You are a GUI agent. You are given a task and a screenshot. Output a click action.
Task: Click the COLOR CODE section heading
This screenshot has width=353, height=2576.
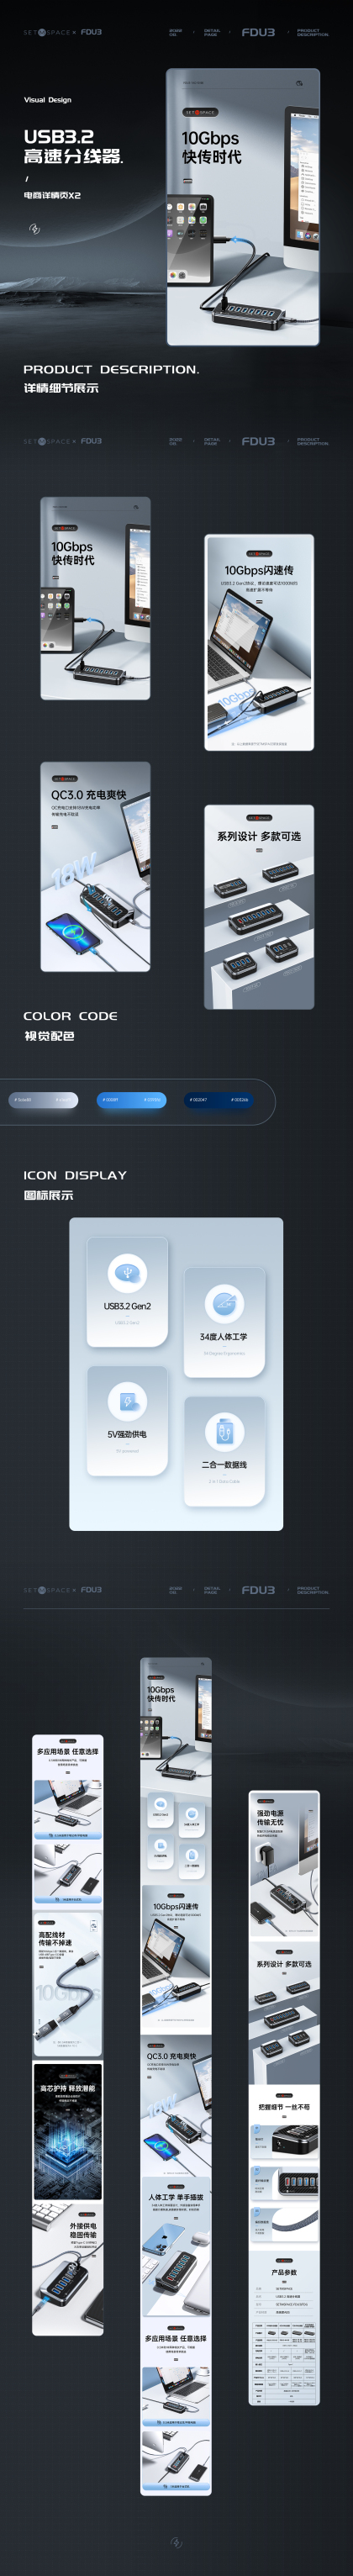70,1016
